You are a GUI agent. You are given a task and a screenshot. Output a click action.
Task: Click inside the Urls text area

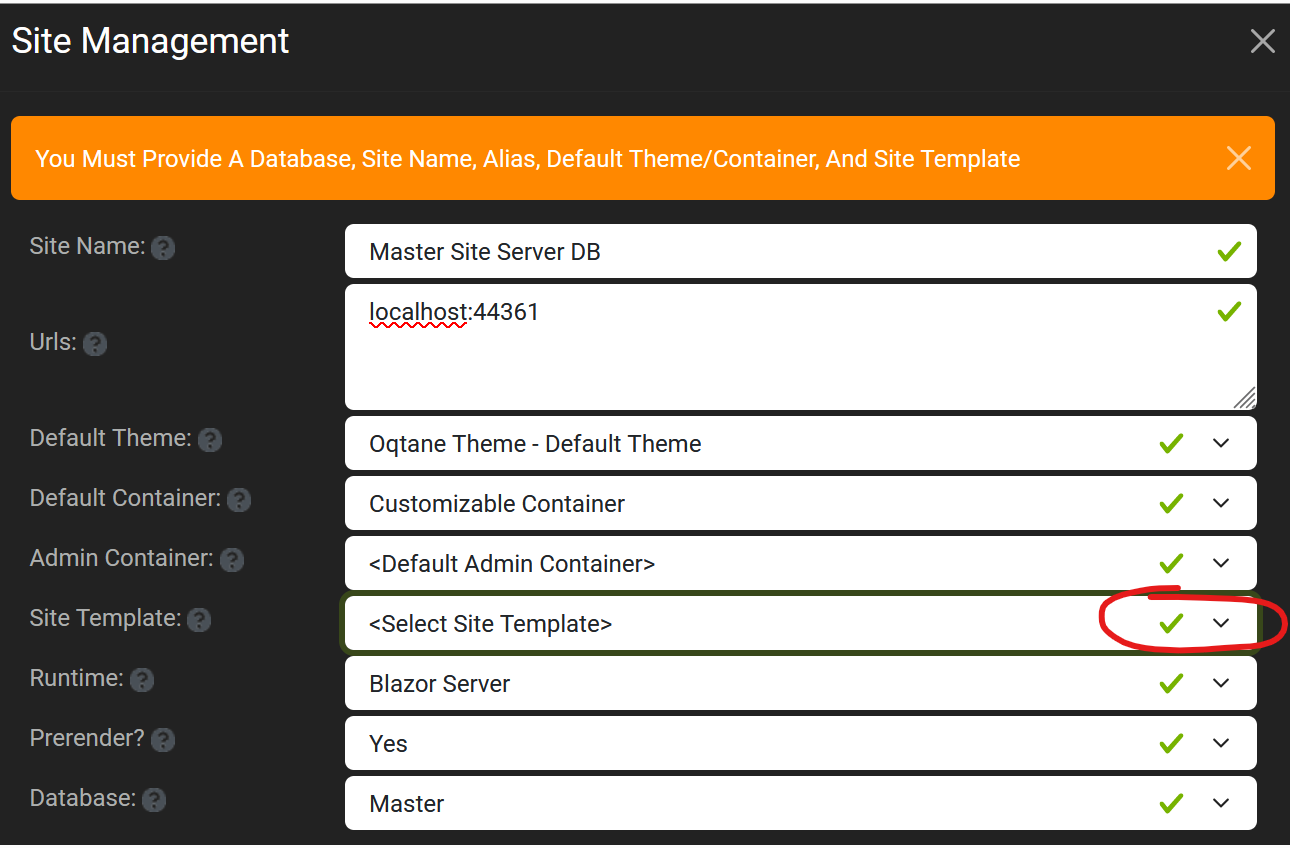tap(700, 347)
